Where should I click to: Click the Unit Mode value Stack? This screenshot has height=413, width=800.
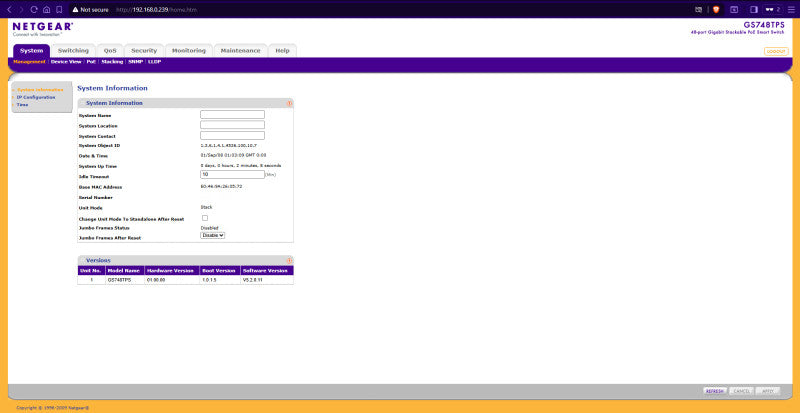(207, 207)
